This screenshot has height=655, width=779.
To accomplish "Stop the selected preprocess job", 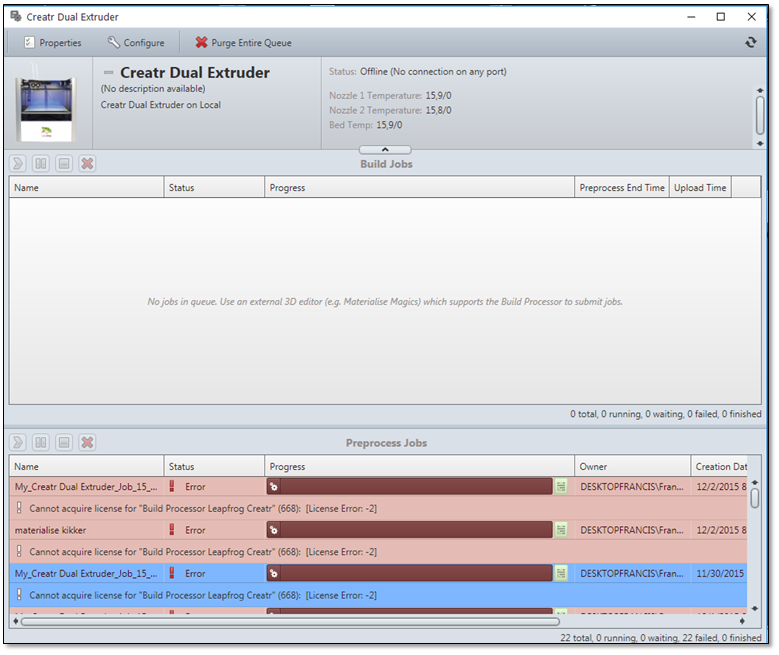I will pyautogui.click(x=64, y=442).
